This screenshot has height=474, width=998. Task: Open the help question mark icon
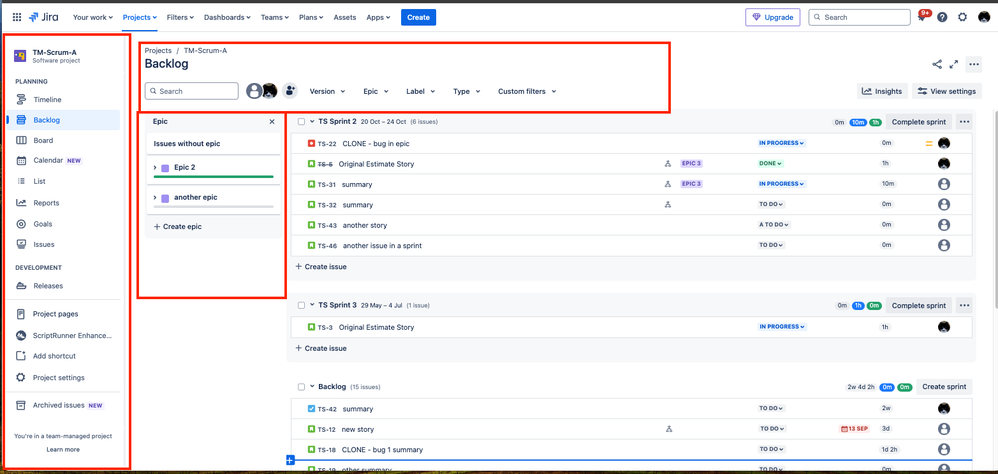point(942,17)
